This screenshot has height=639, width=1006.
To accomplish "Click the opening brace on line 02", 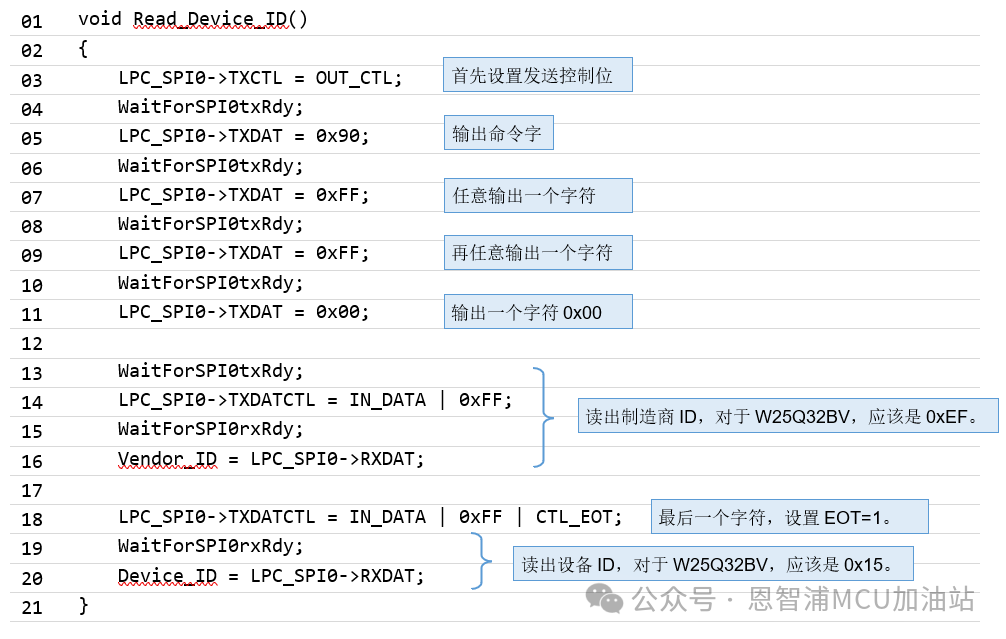I will (x=82, y=48).
